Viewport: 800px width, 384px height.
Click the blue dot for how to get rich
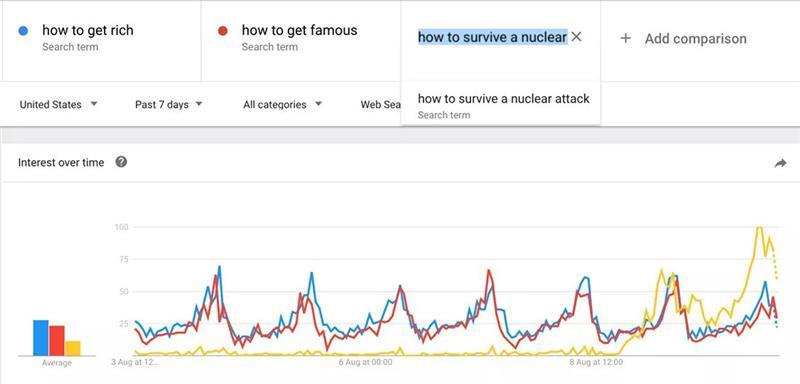pyautogui.click(x=23, y=31)
